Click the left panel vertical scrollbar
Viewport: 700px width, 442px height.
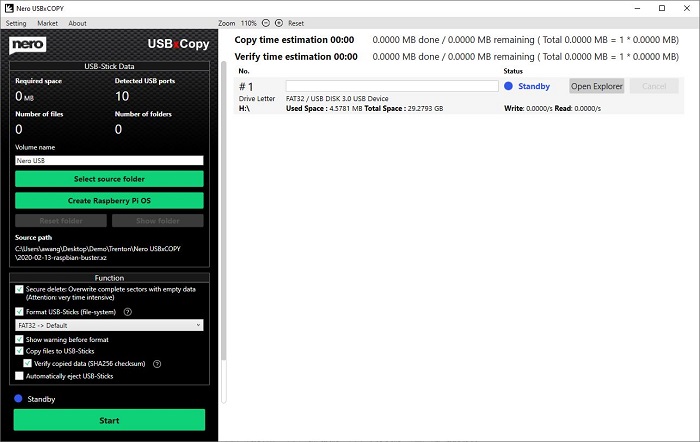click(224, 210)
